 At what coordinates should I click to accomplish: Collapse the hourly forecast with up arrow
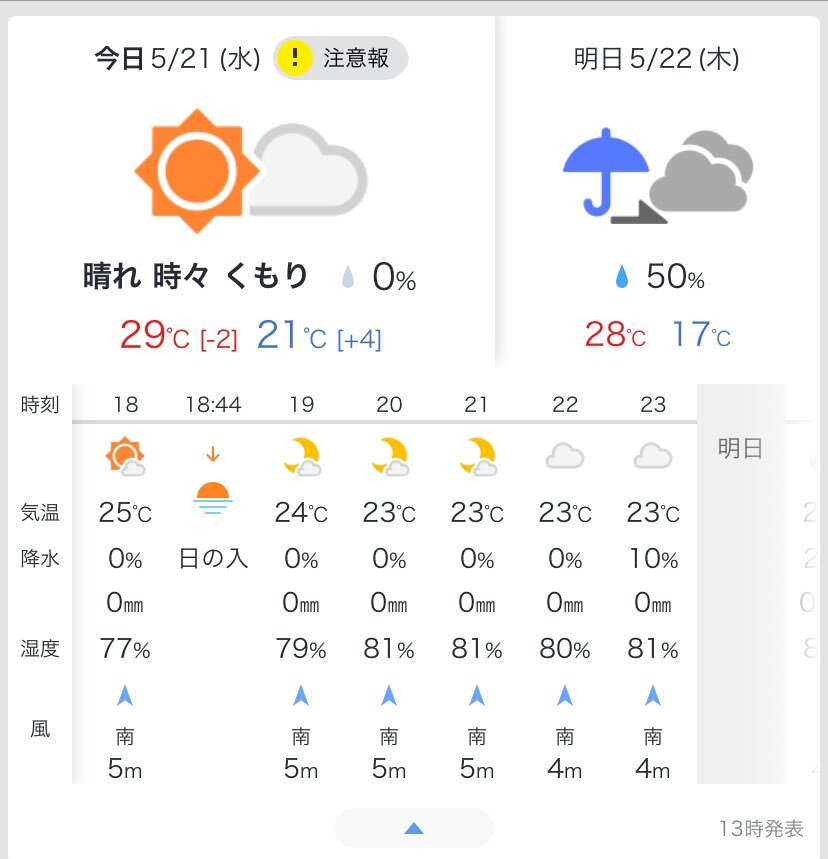414,828
